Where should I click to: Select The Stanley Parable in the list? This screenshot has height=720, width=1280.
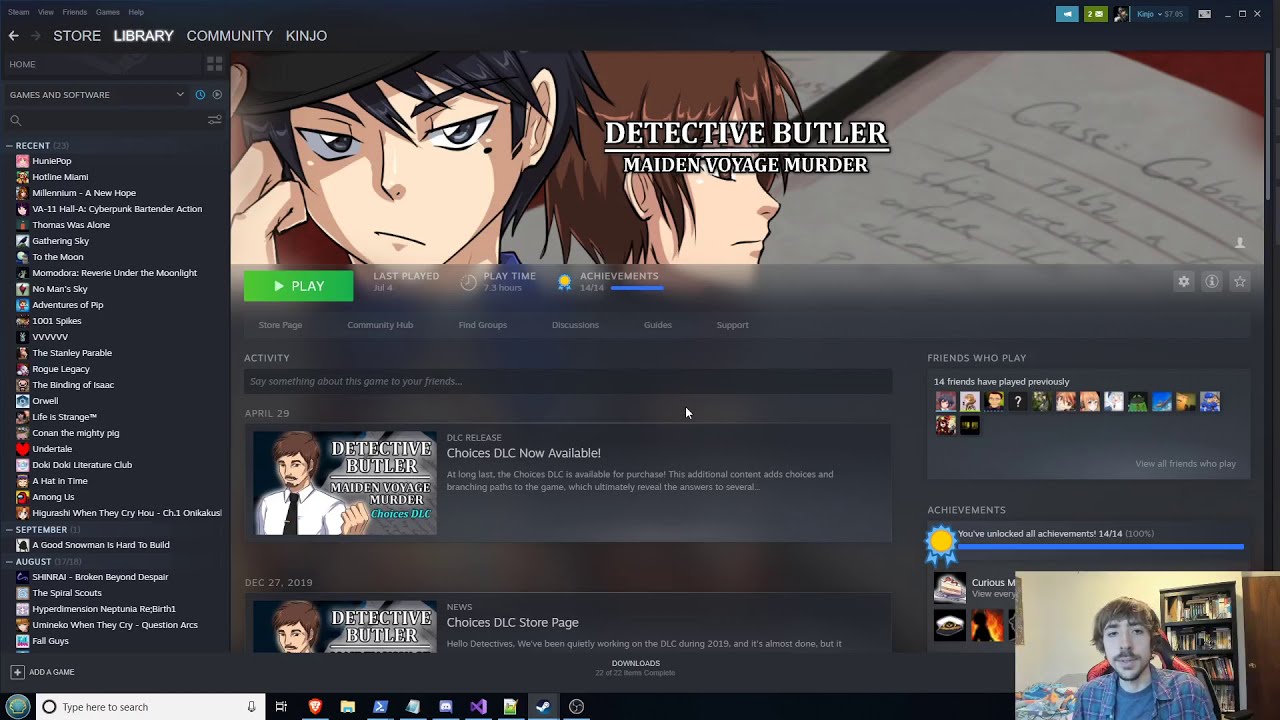tap(72, 353)
